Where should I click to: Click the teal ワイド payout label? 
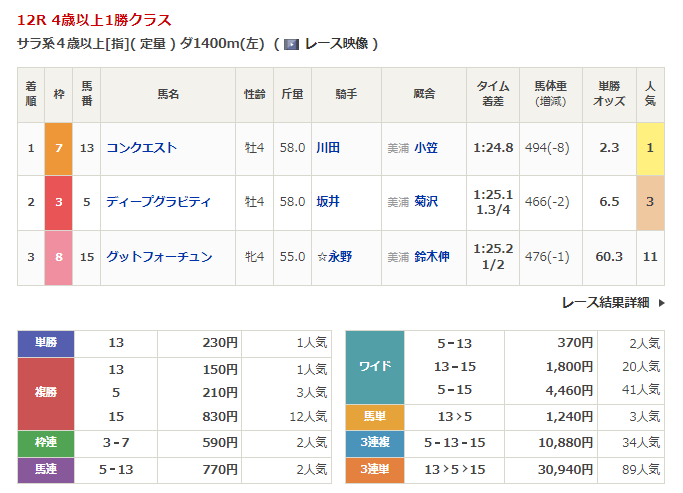tap(375, 366)
